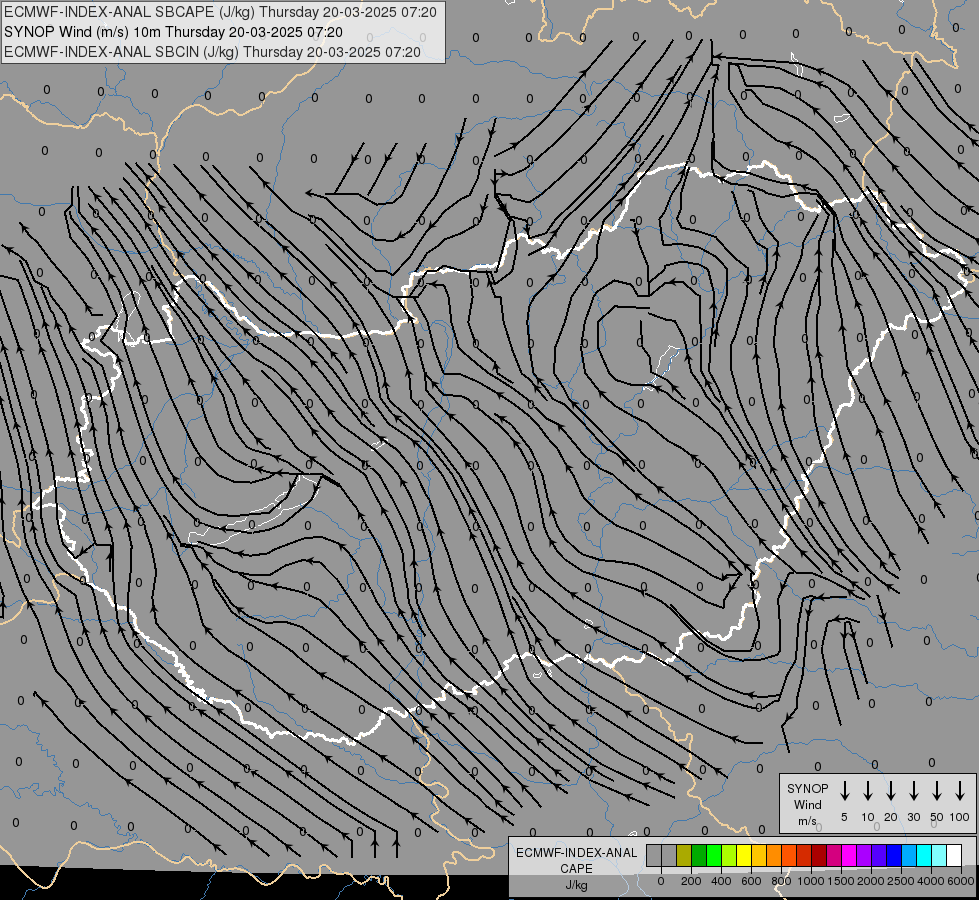Screen dimensions: 979x900
Task: Click the 4000 tick label on CAPE scale
Action: click(x=931, y=881)
